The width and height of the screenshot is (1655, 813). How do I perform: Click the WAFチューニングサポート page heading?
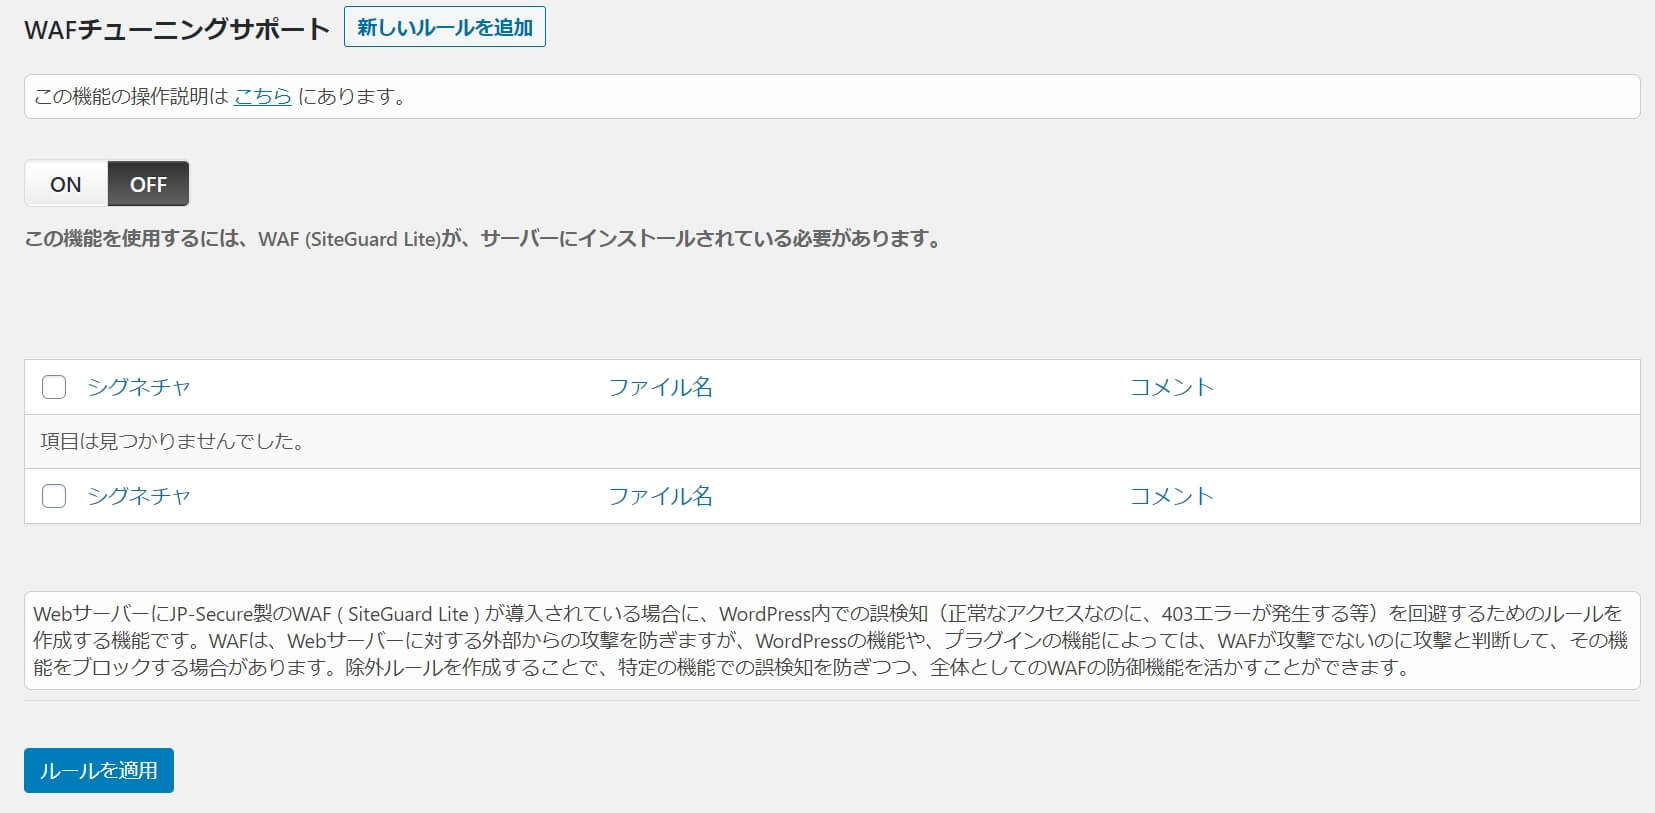(x=176, y=29)
